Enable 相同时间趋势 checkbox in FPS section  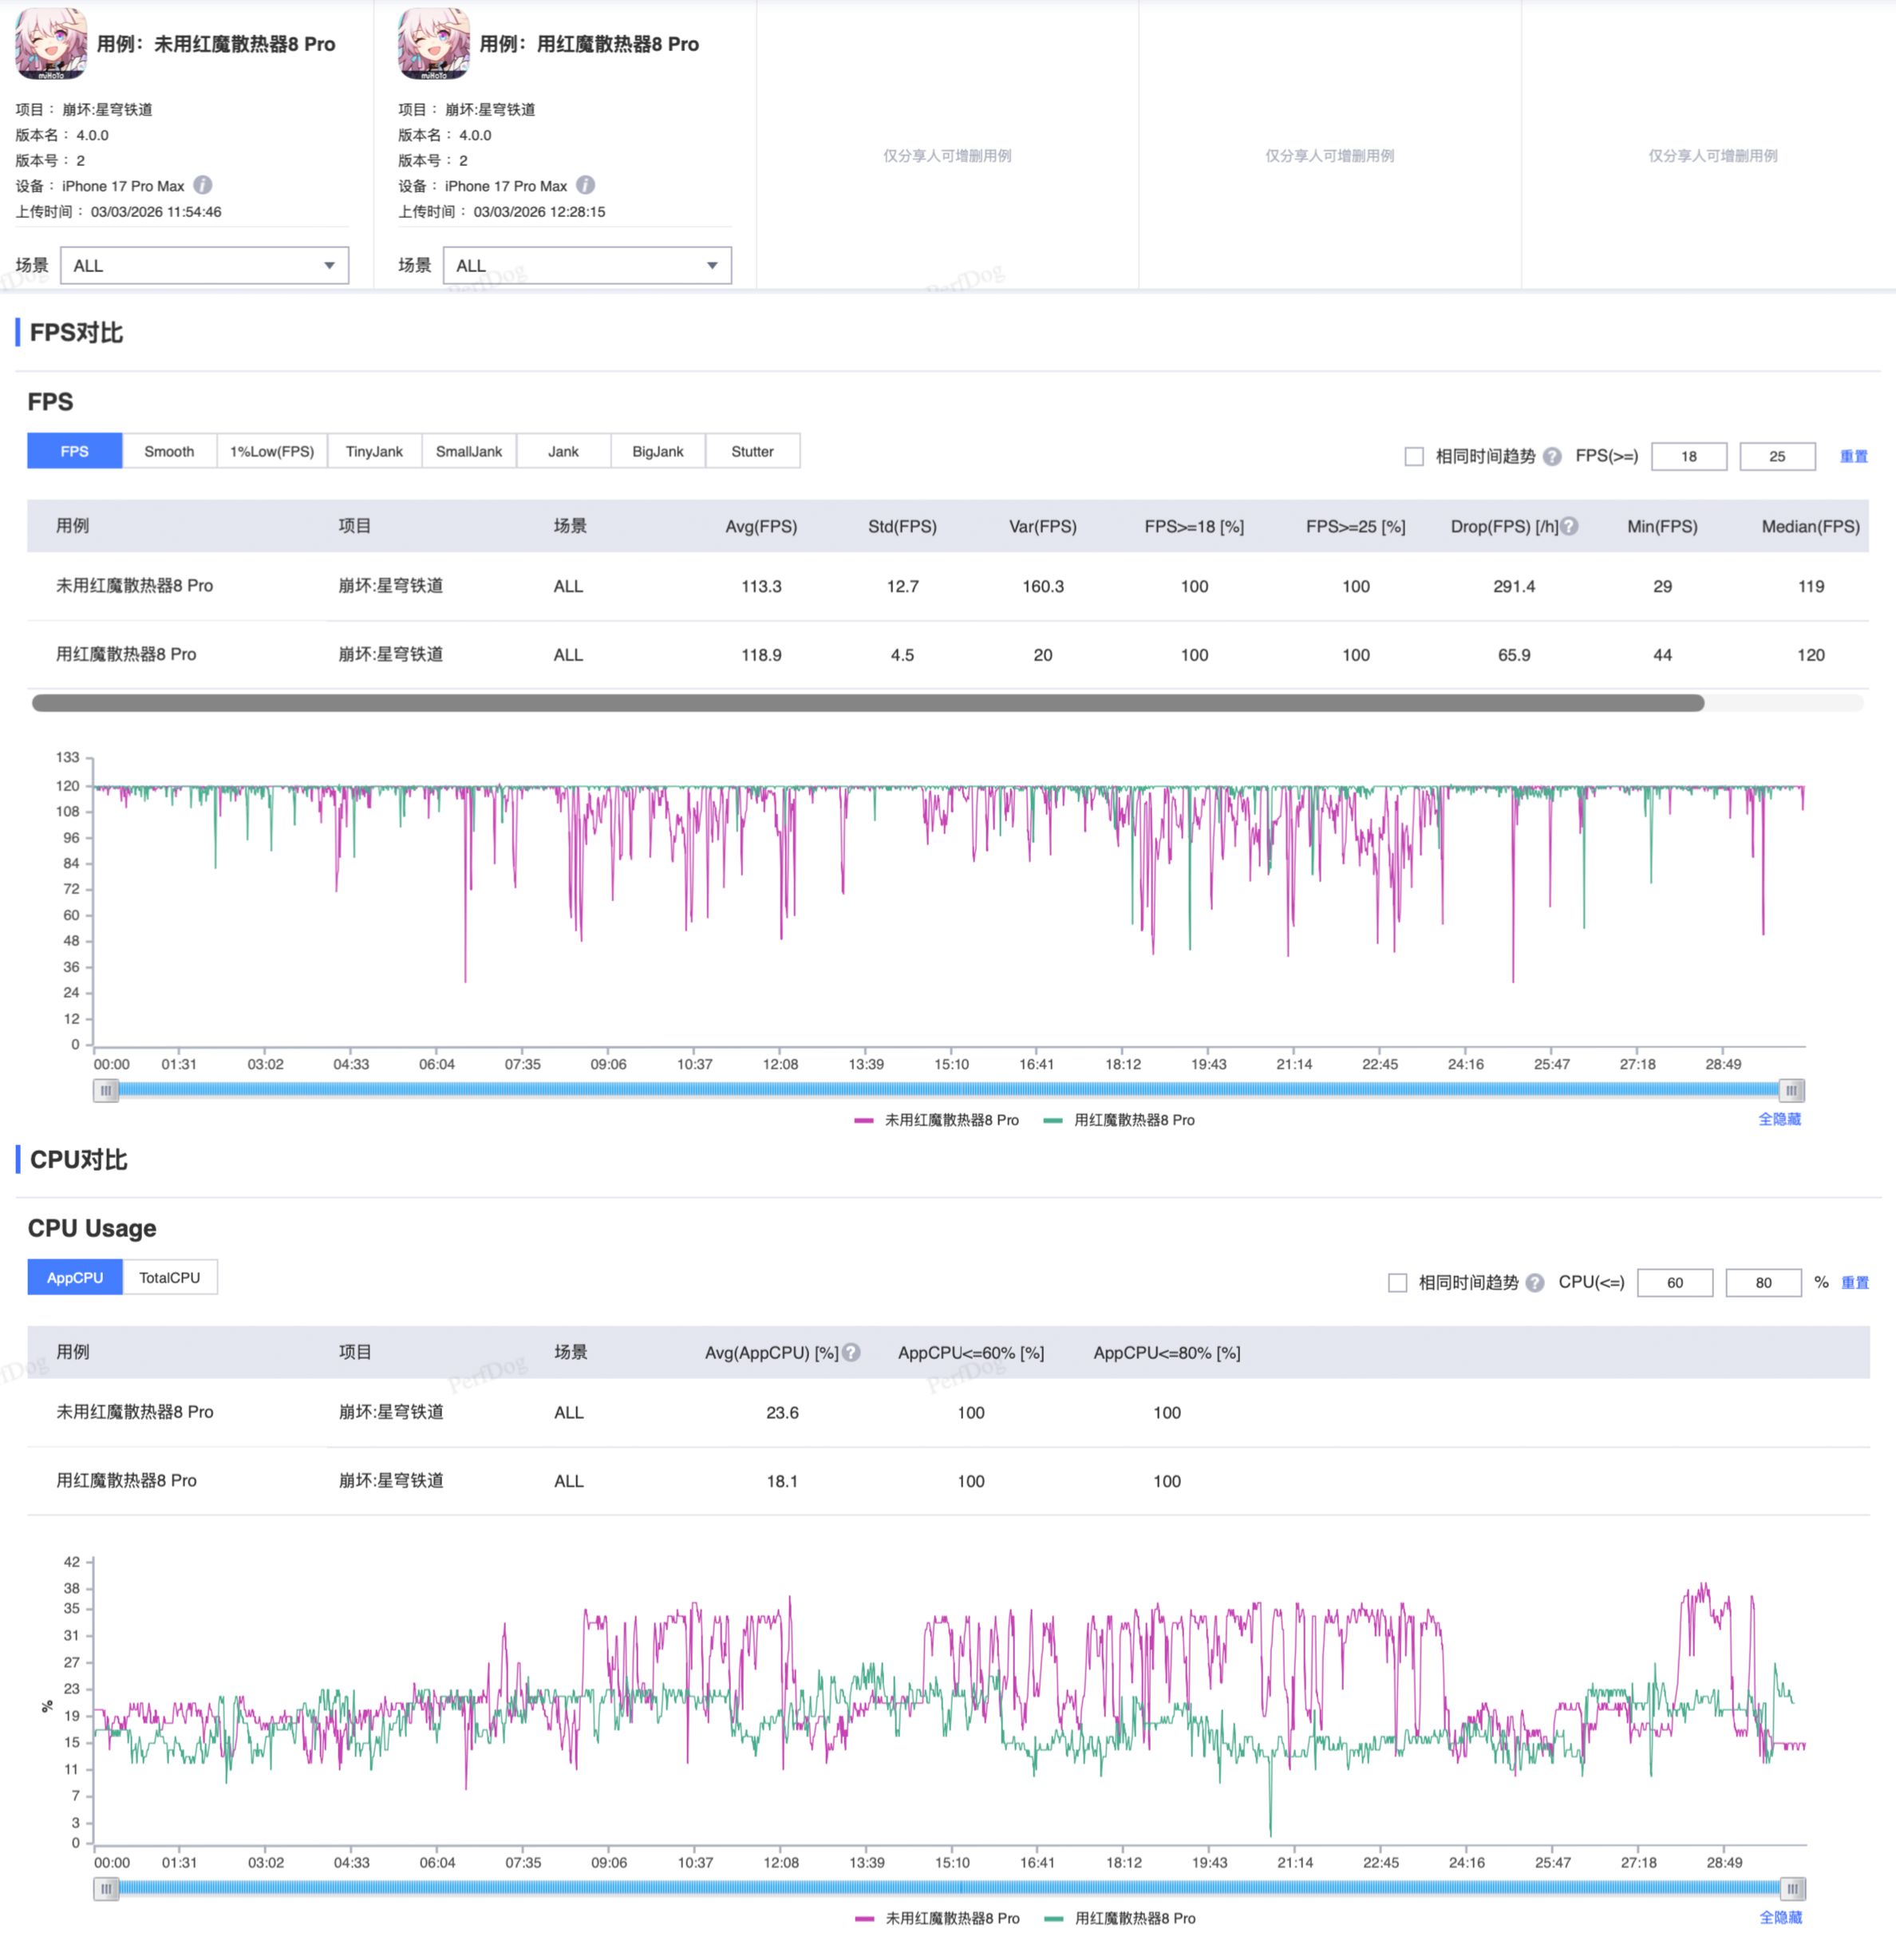[1414, 456]
